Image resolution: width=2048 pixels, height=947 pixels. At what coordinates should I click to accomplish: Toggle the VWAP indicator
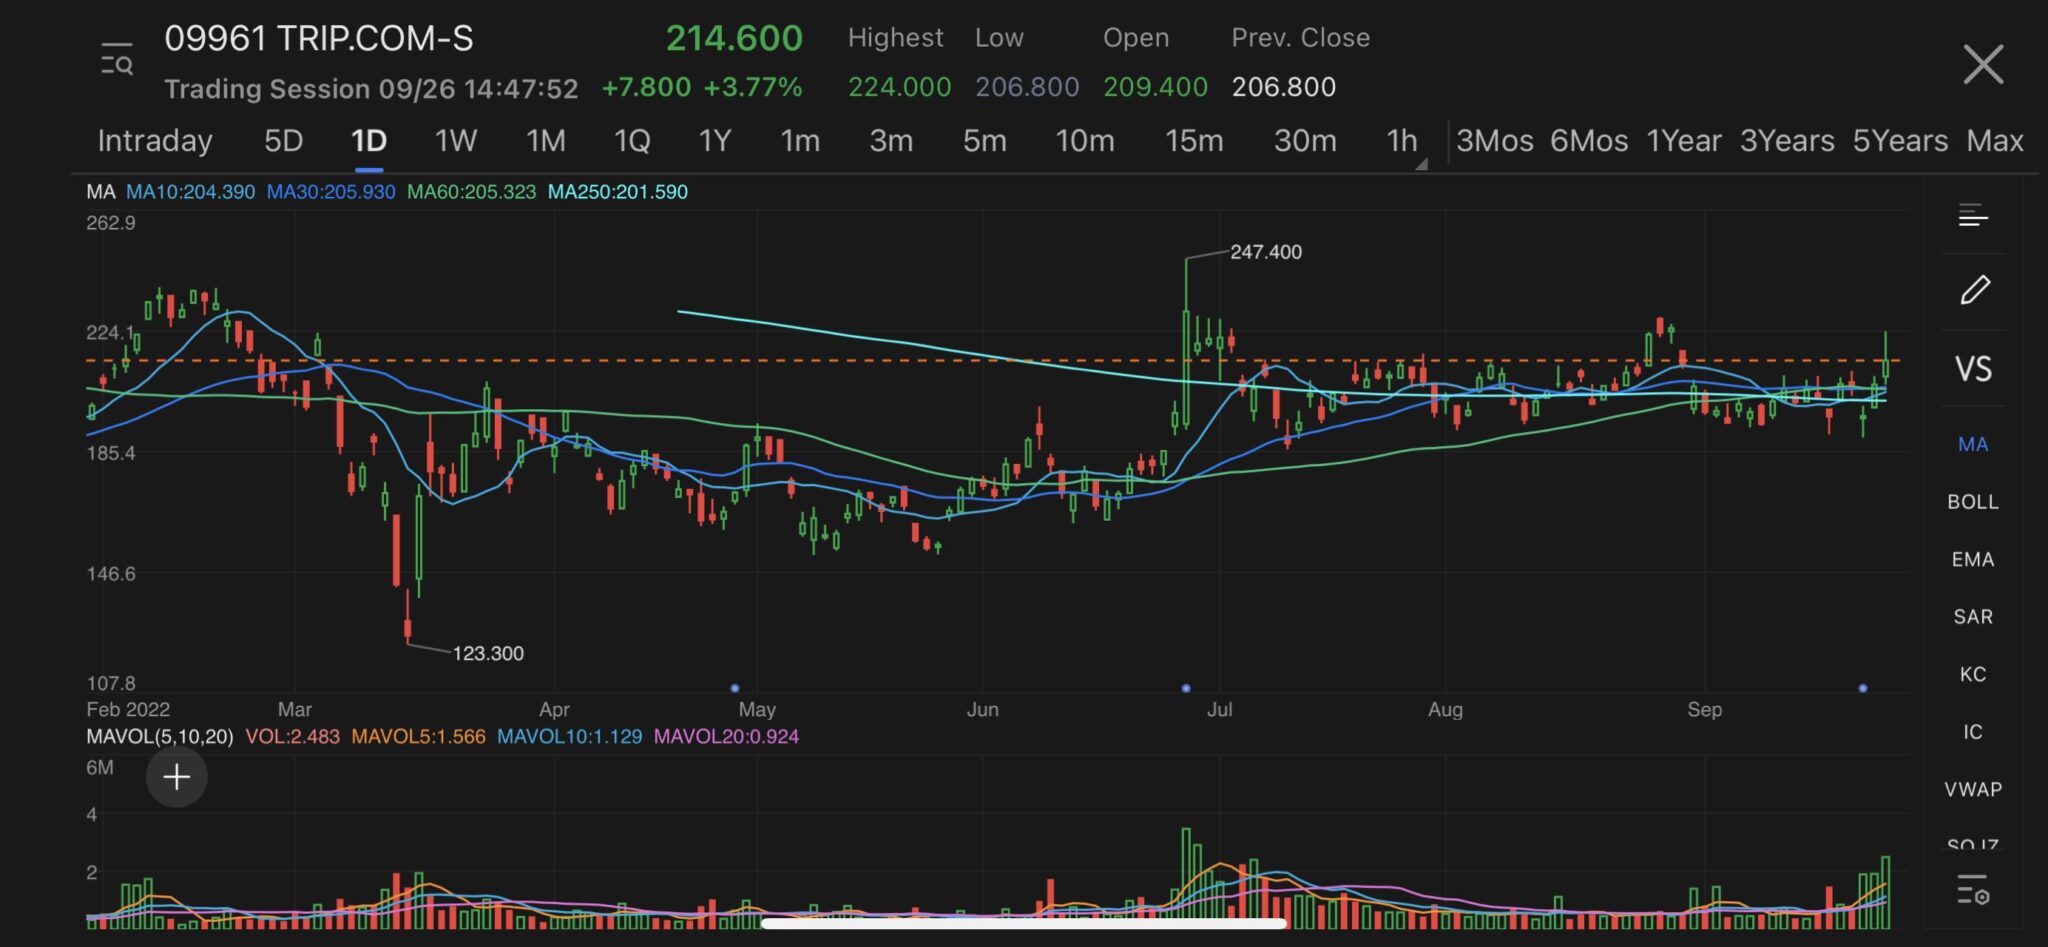tap(1973, 789)
